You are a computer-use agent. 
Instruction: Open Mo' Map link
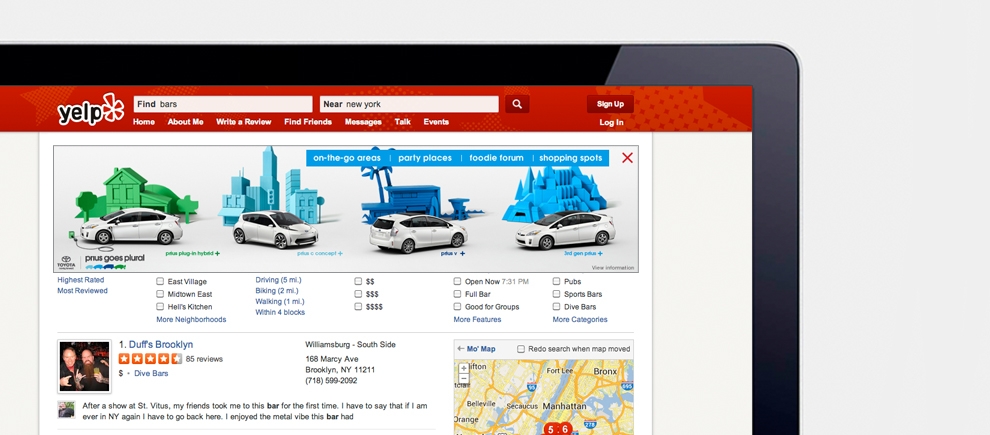(481, 349)
